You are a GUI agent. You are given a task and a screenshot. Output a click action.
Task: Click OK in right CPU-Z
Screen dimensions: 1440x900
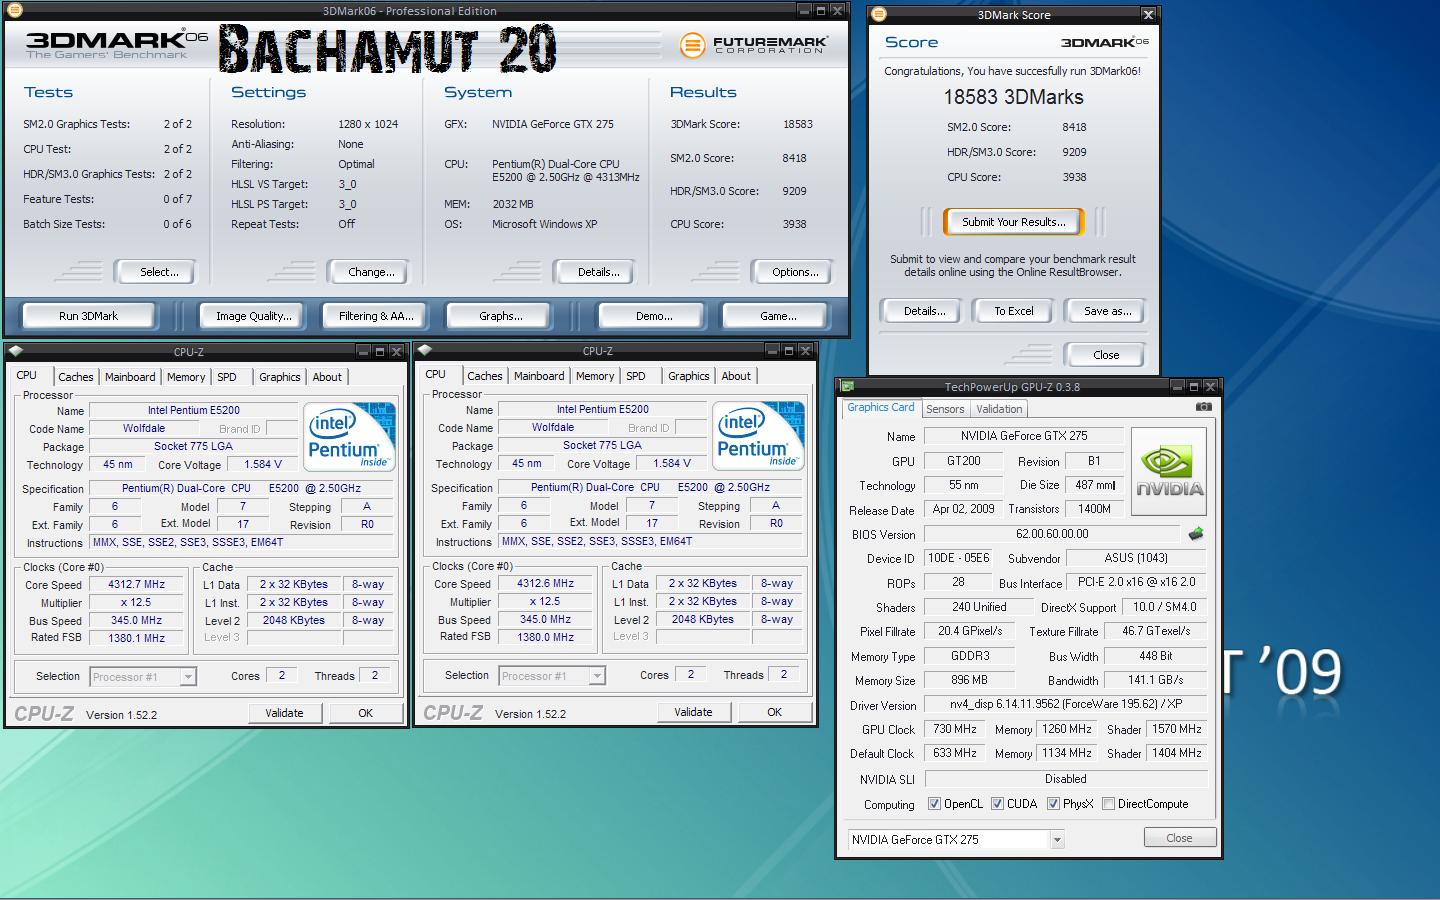point(775,712)
